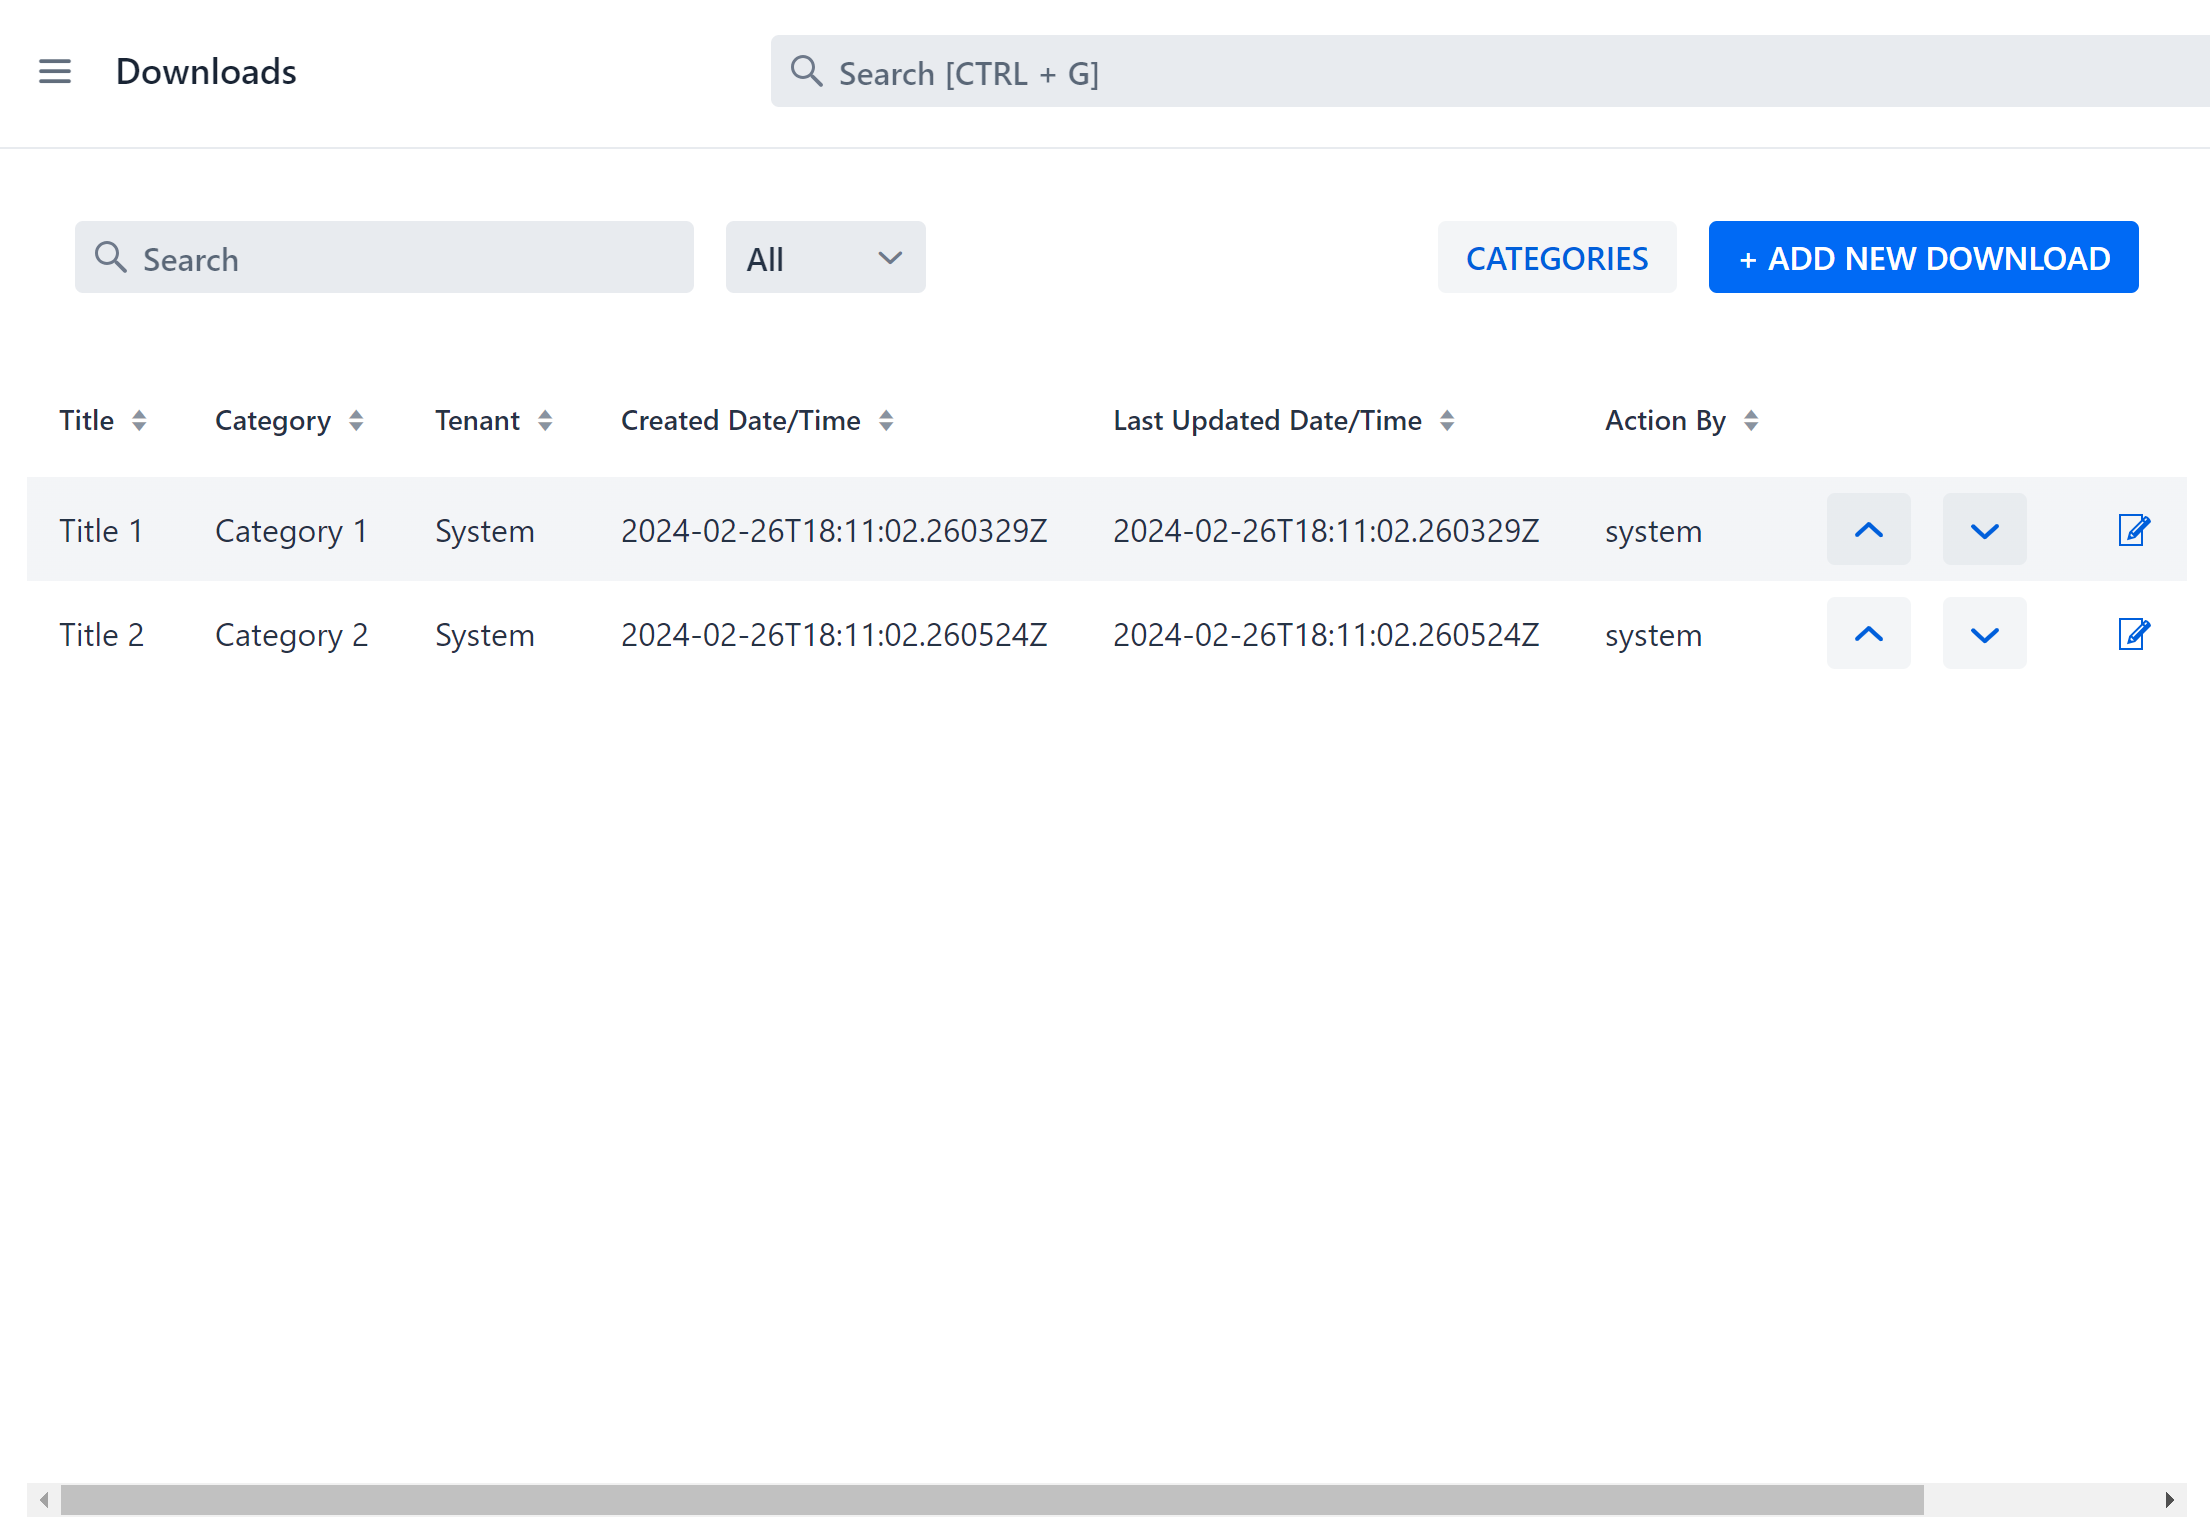
Task: Open the navigation hamburger menu
Action: point(55,71)
